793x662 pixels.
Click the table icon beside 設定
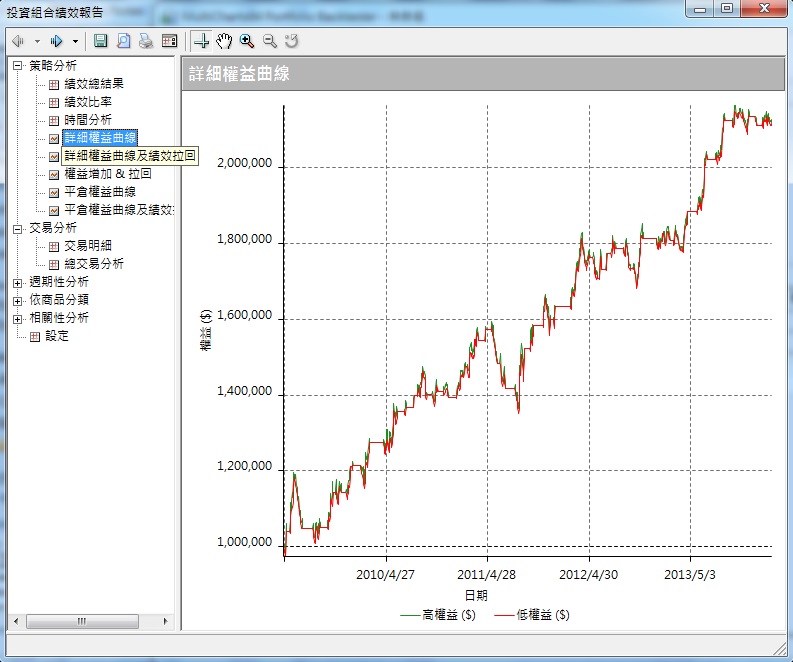point(35,337)
